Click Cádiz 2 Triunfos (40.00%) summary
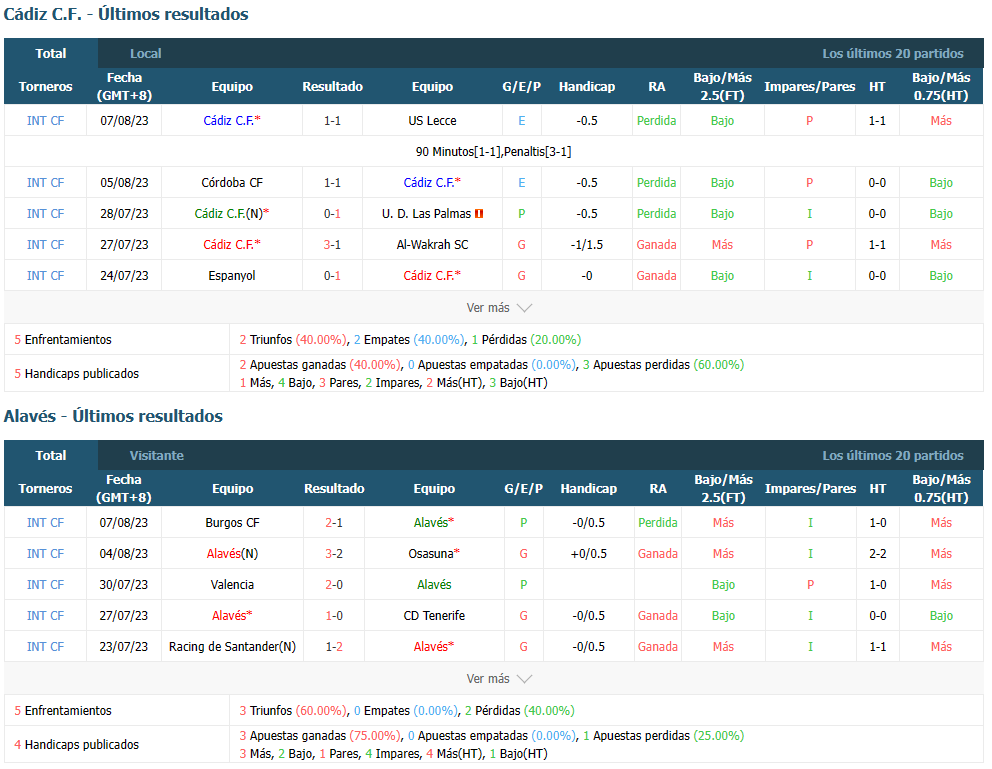The width and height of the screenshot is (992, 769). [x=293, y=340]
